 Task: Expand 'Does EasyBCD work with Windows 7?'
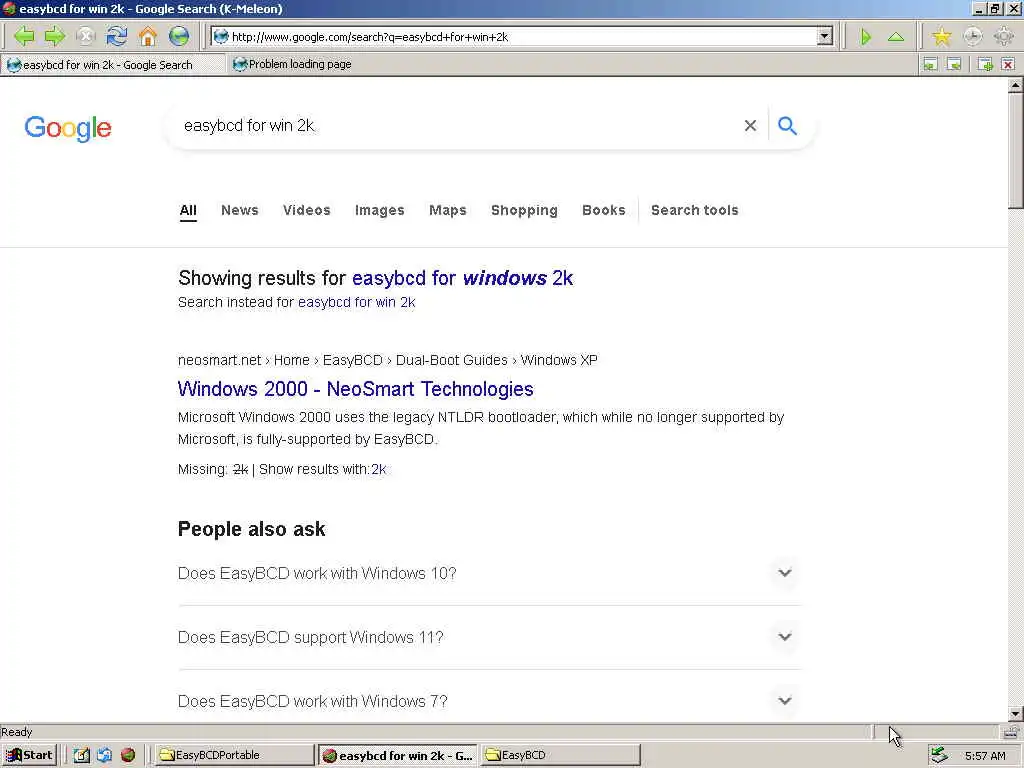[x=489, y=701]
